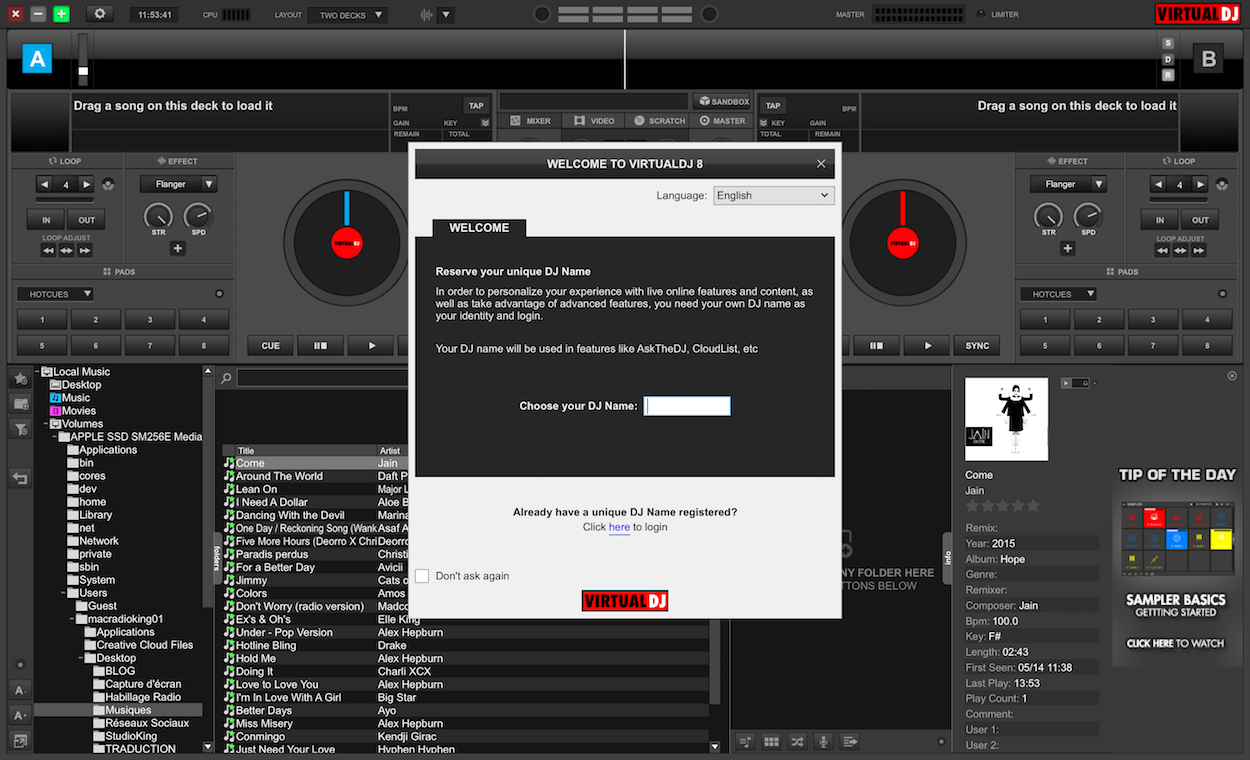
Task: Click the "here" link to login
Action: 619,527
